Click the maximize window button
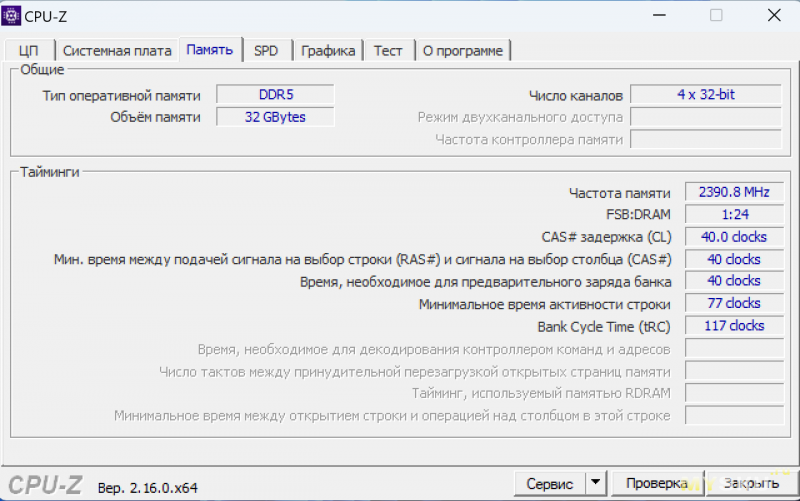 pyautogui.click(x=716, y=15)
